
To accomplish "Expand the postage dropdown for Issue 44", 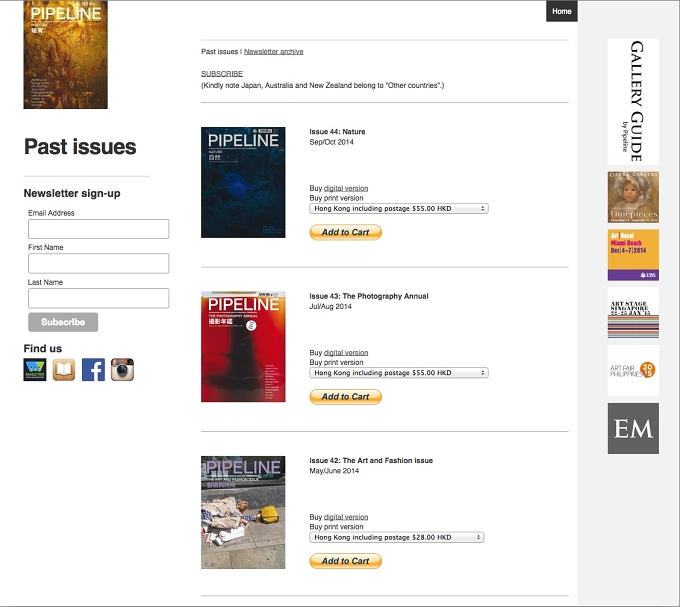I will tap(399, 209).
